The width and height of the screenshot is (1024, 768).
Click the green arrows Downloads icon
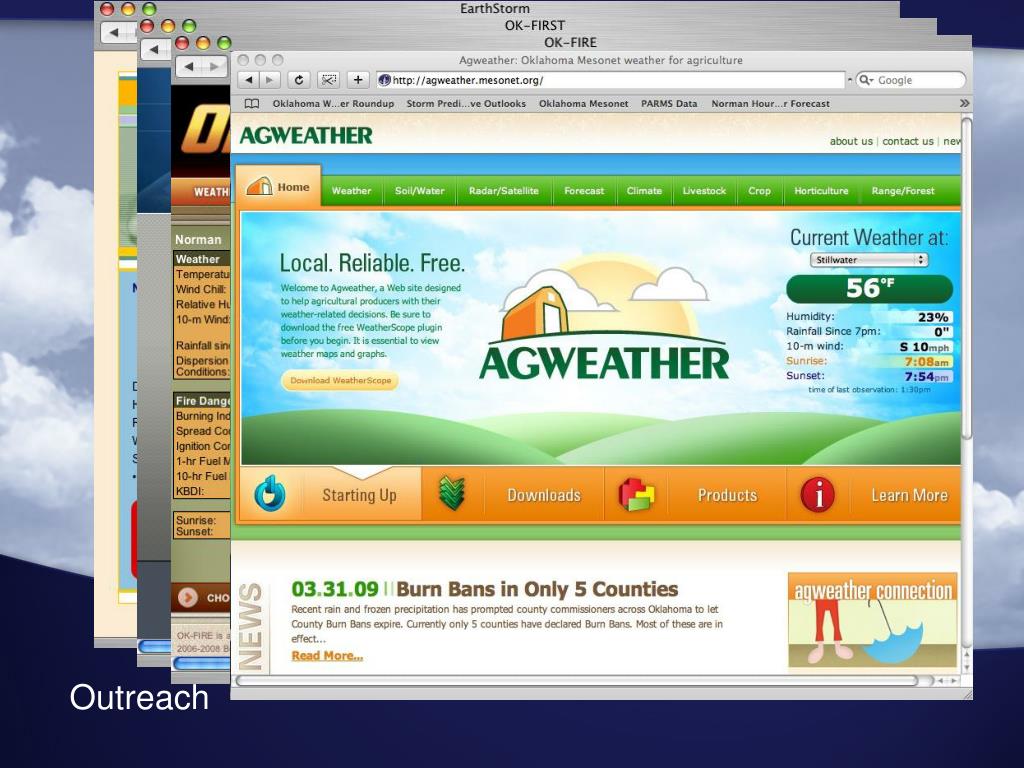click(451, 494)
